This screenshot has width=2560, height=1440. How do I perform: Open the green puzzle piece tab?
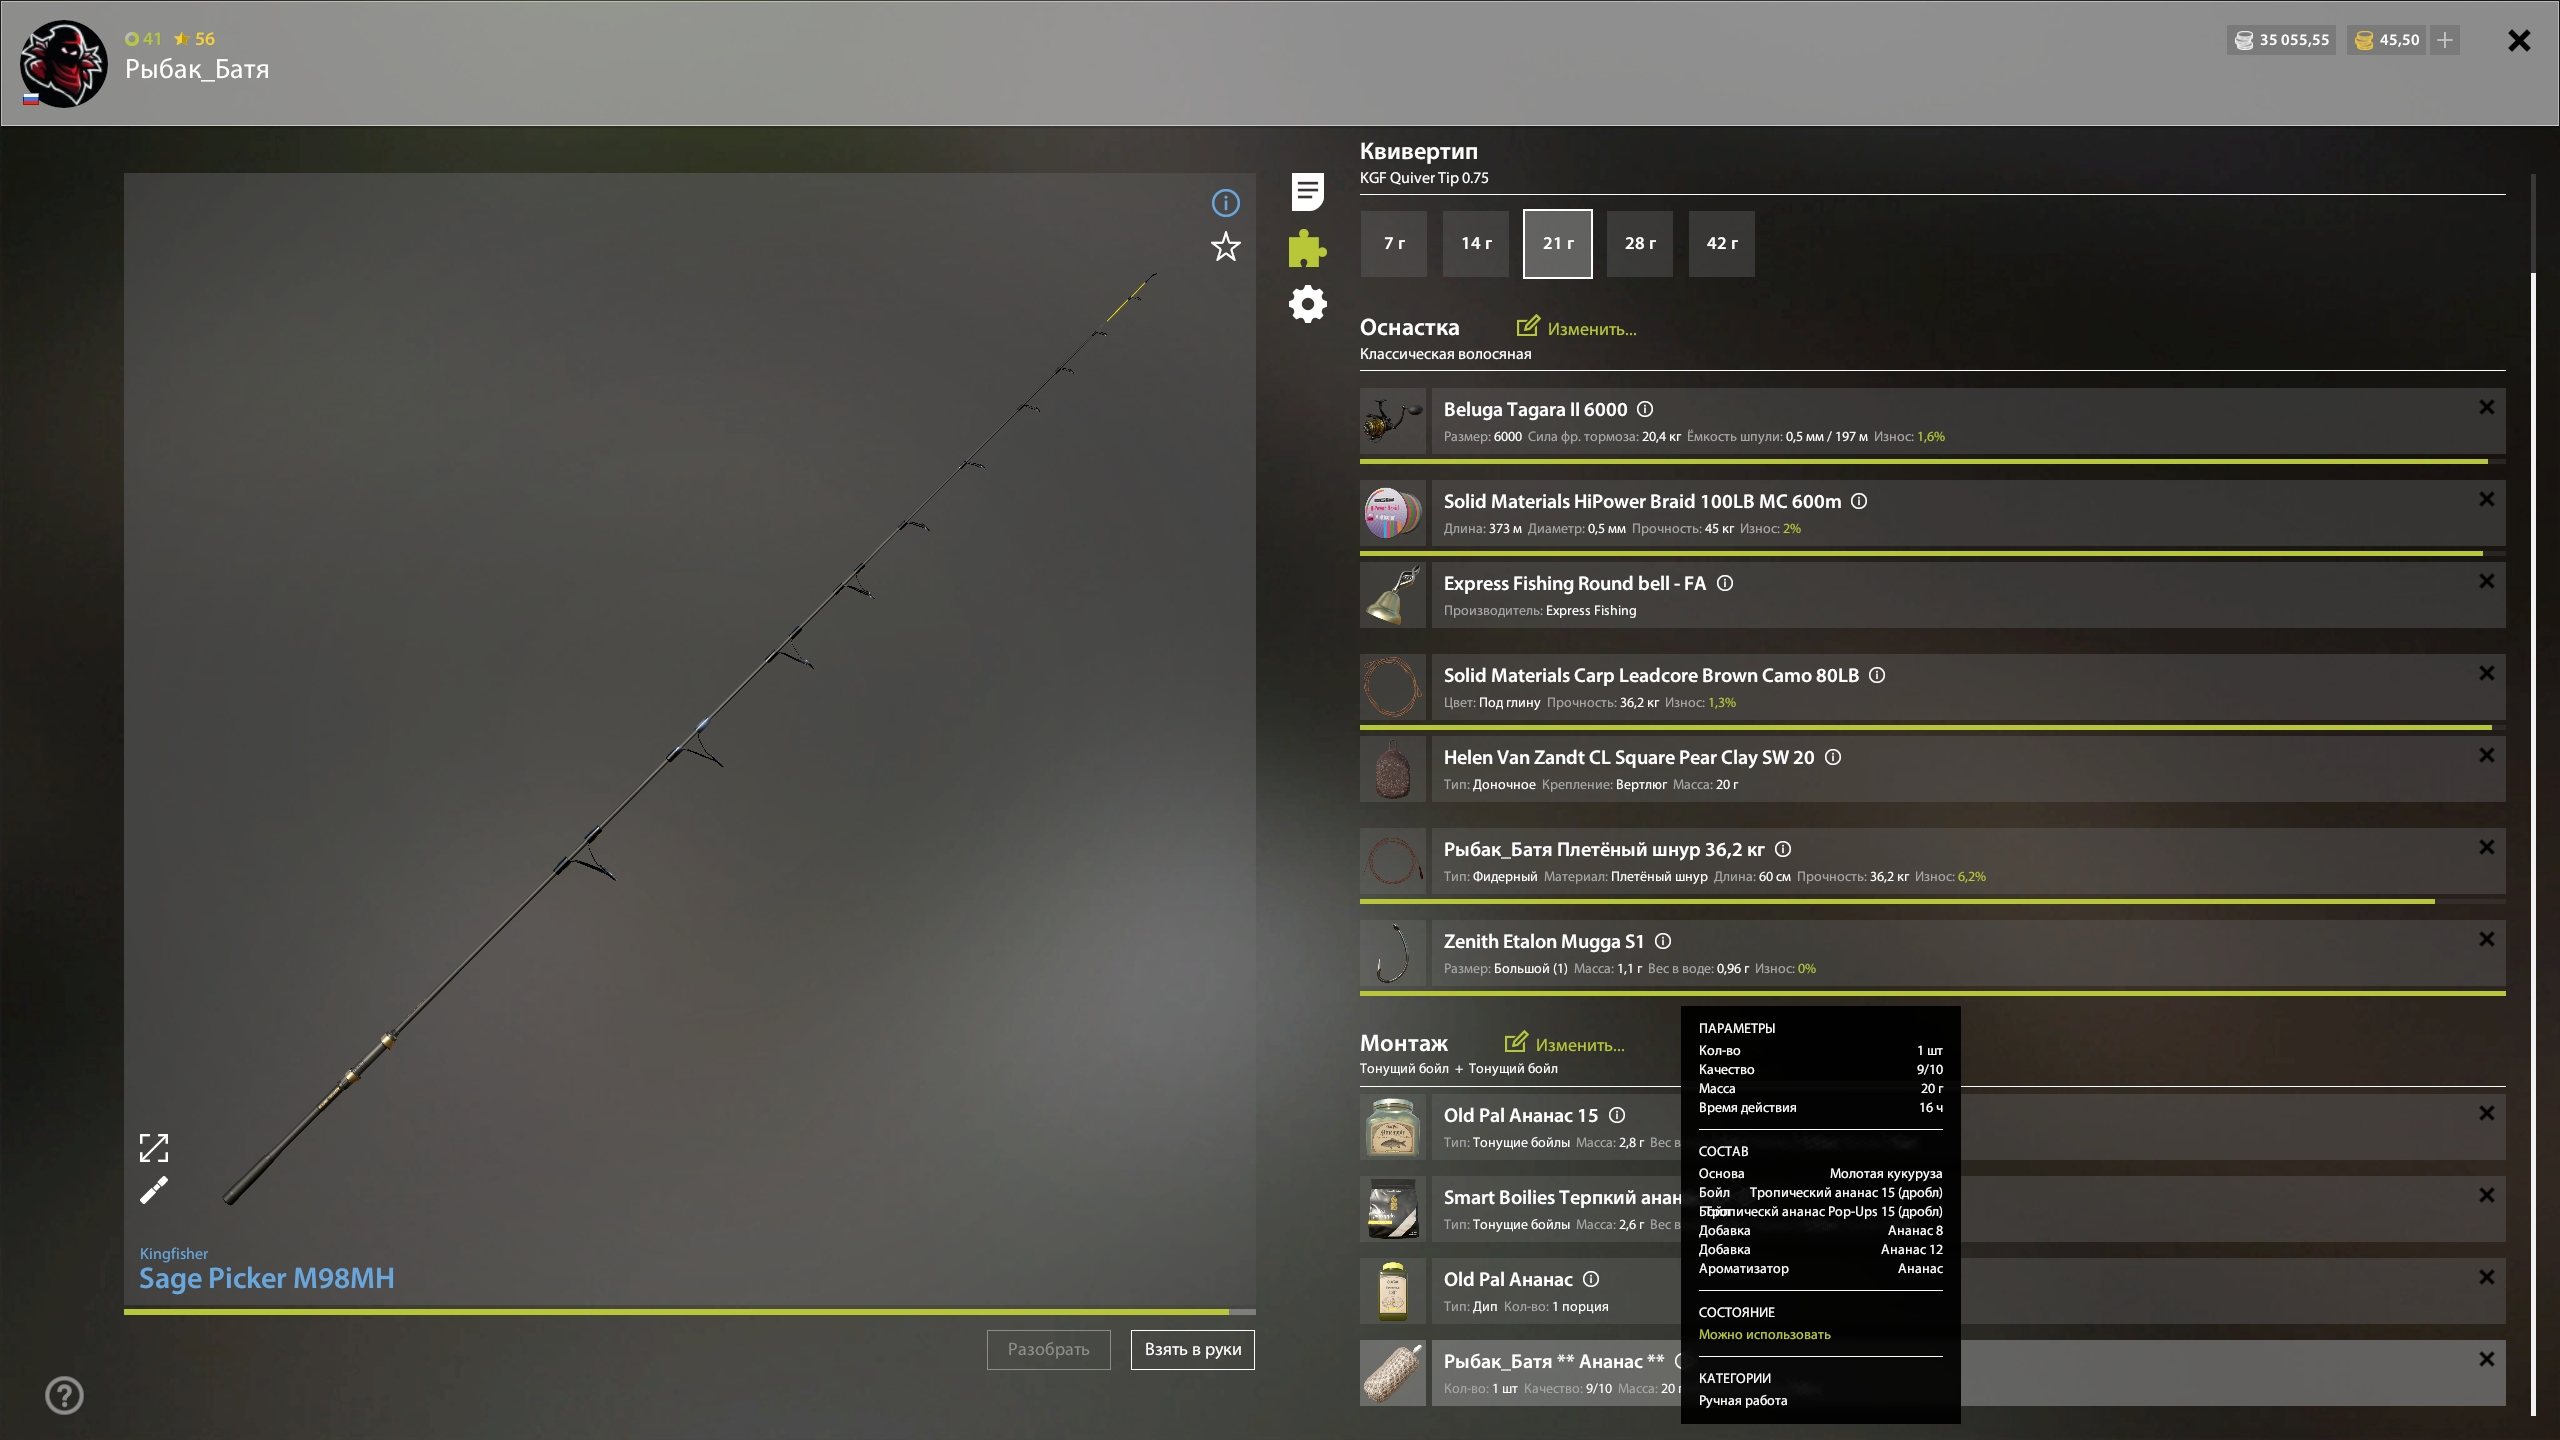pyautogui.click(x=1307, y=248)
